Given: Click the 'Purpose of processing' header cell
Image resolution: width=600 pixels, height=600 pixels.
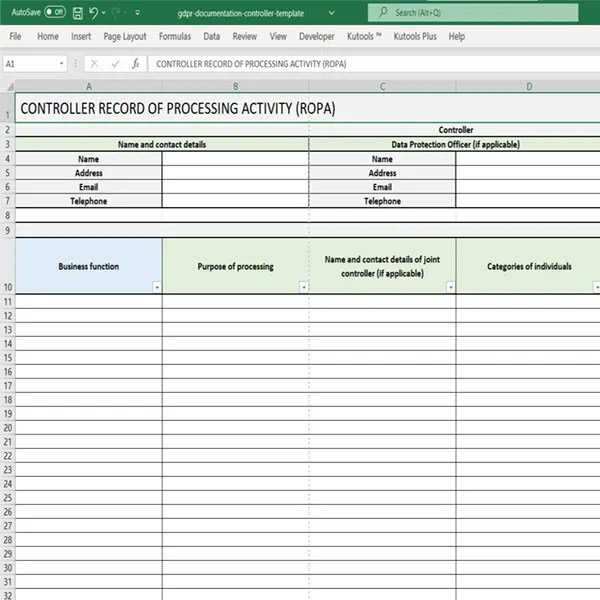Looking at the screenshot, I should (x=236, y=266).
